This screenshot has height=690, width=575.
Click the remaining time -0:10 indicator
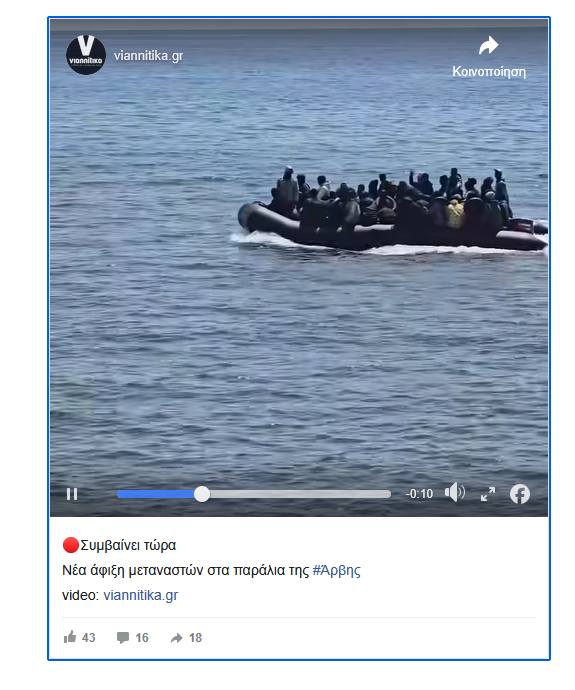[419, 494]
